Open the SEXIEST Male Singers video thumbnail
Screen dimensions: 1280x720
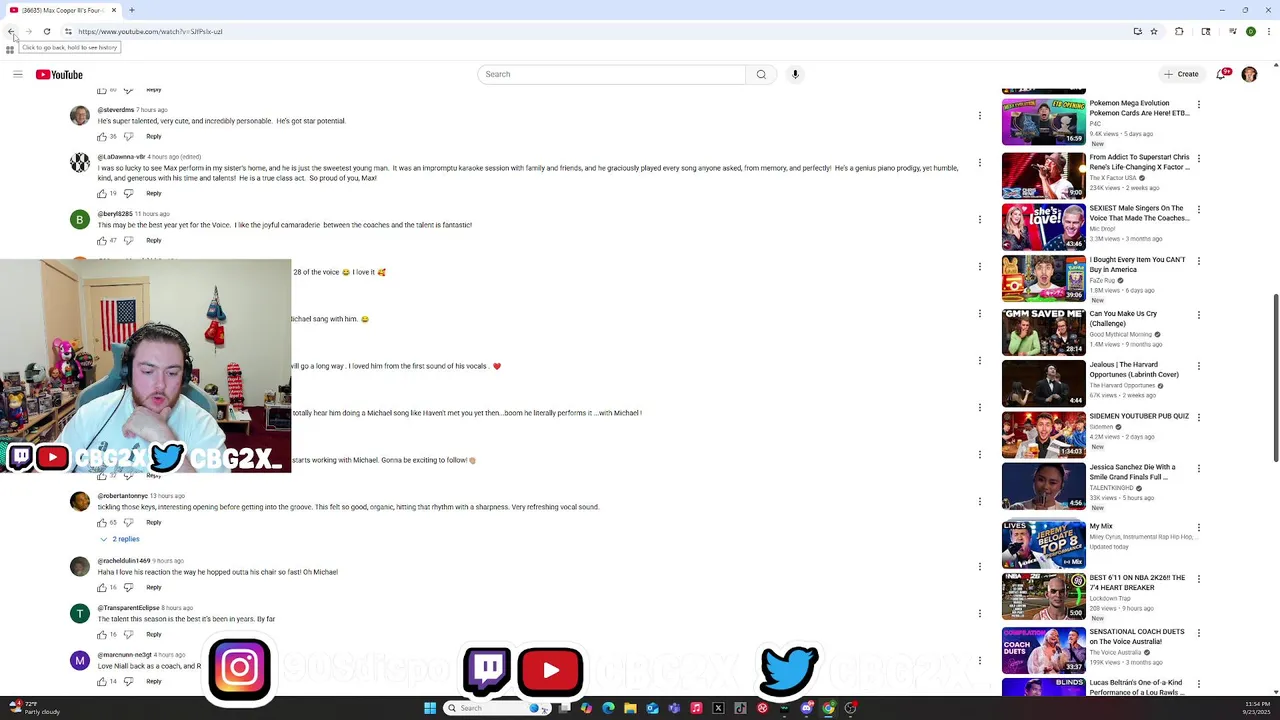(x=1044, y=227)
